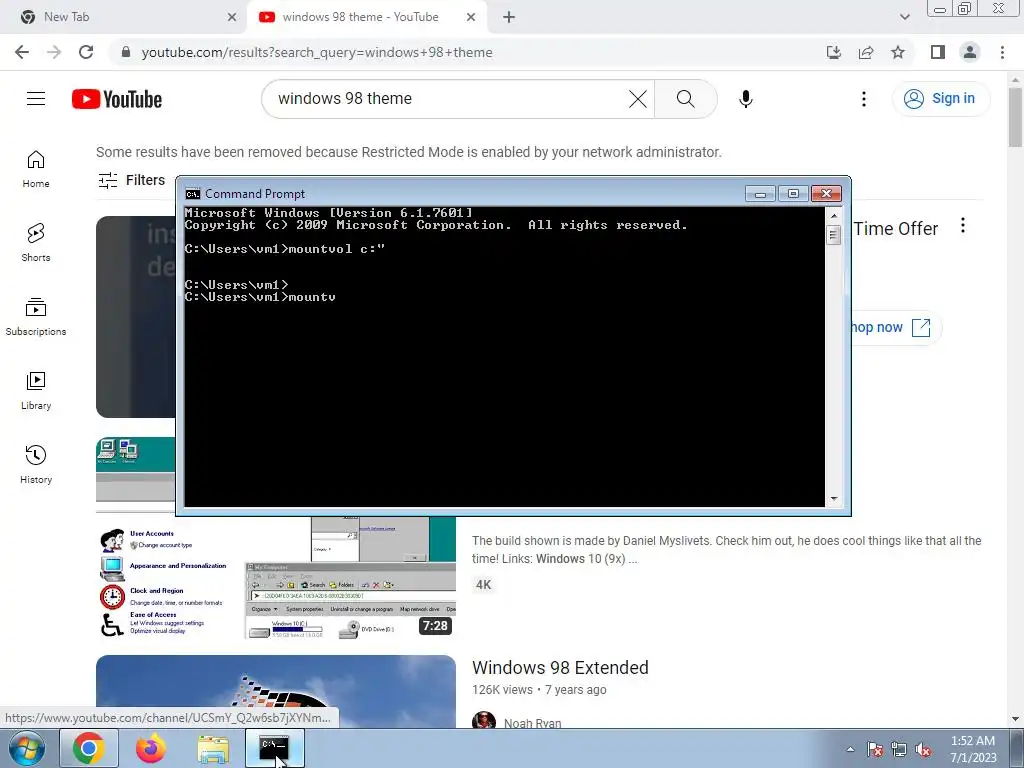This screenshot has width=1024, height=768.
Task: Open Chrome's forward navigation arrow
Action: click(x=54, y=52)
